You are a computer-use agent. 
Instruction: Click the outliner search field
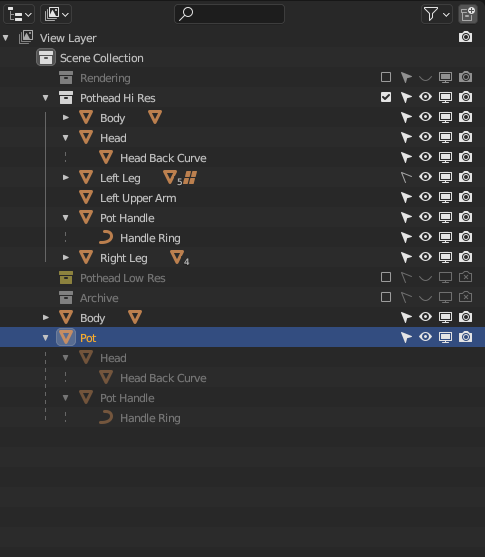pyautogui.click(x=229, y=14)
